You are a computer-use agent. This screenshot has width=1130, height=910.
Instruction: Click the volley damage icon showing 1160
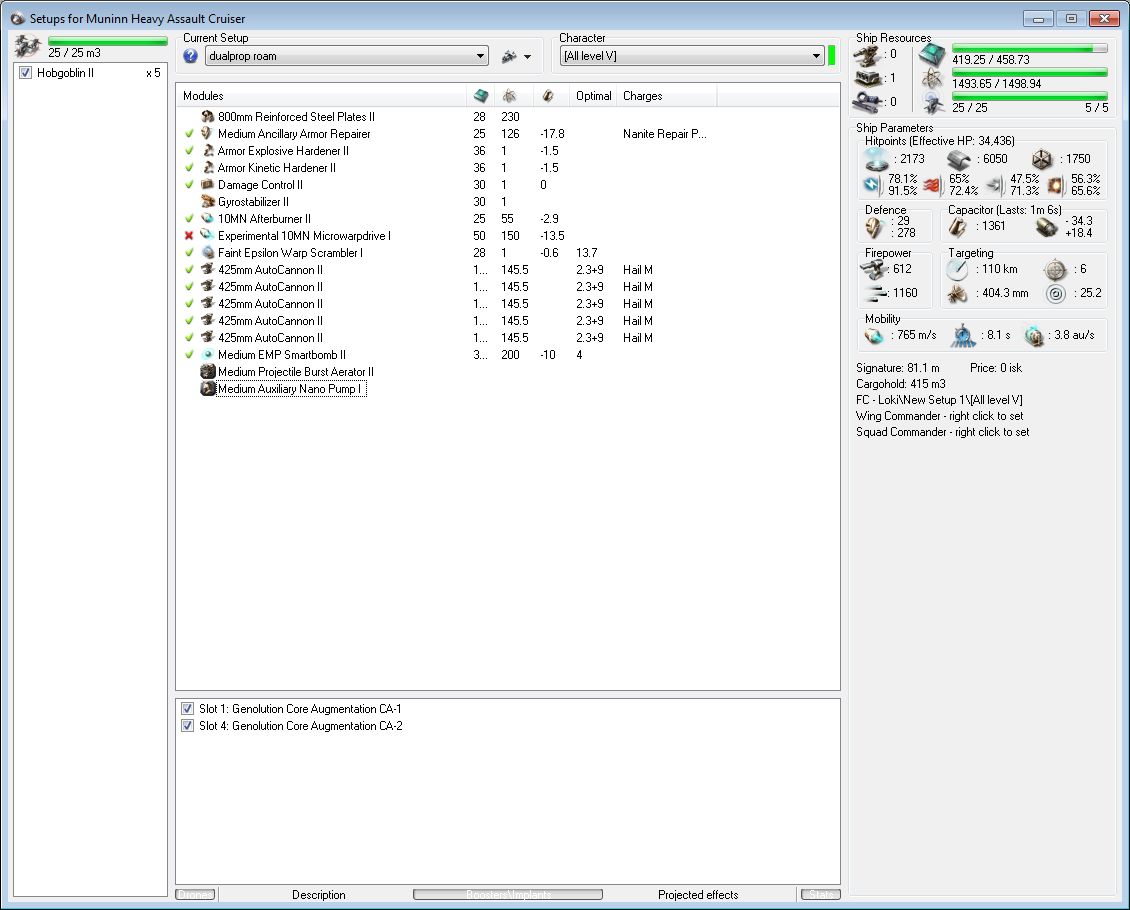[876, 293]
